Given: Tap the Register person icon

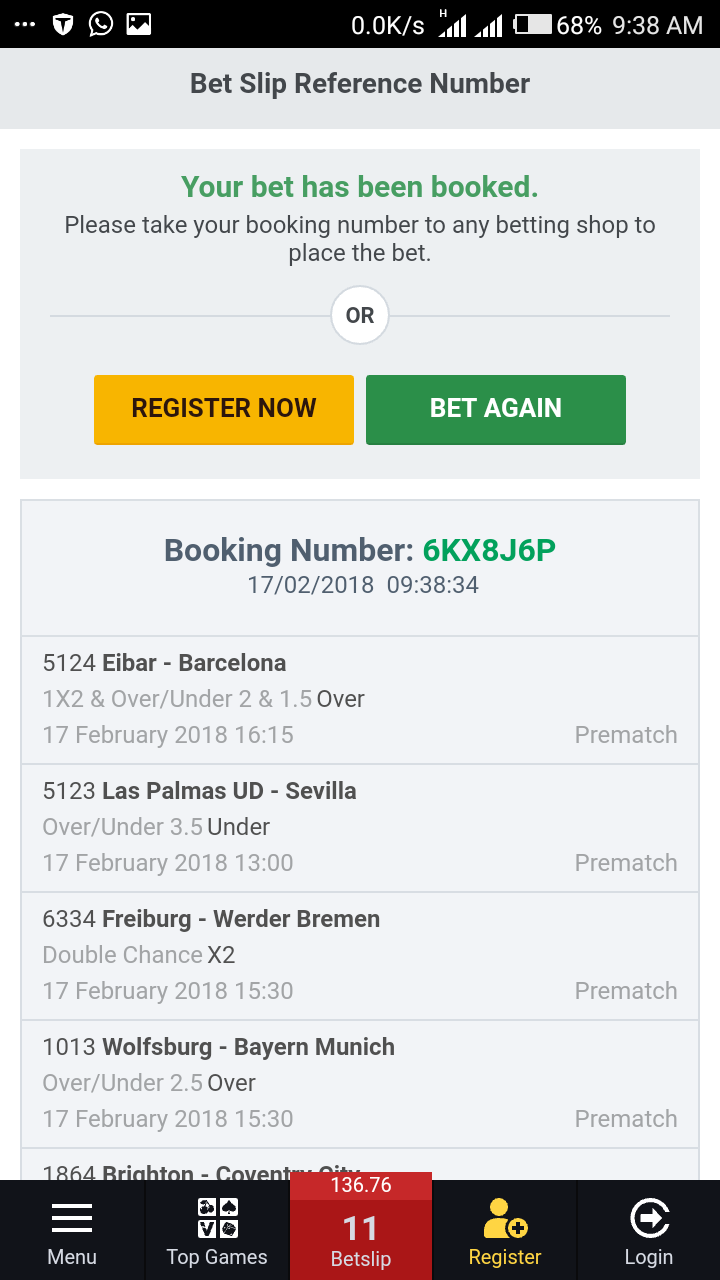Looking at the screenshot, I should coord(505,1218).
